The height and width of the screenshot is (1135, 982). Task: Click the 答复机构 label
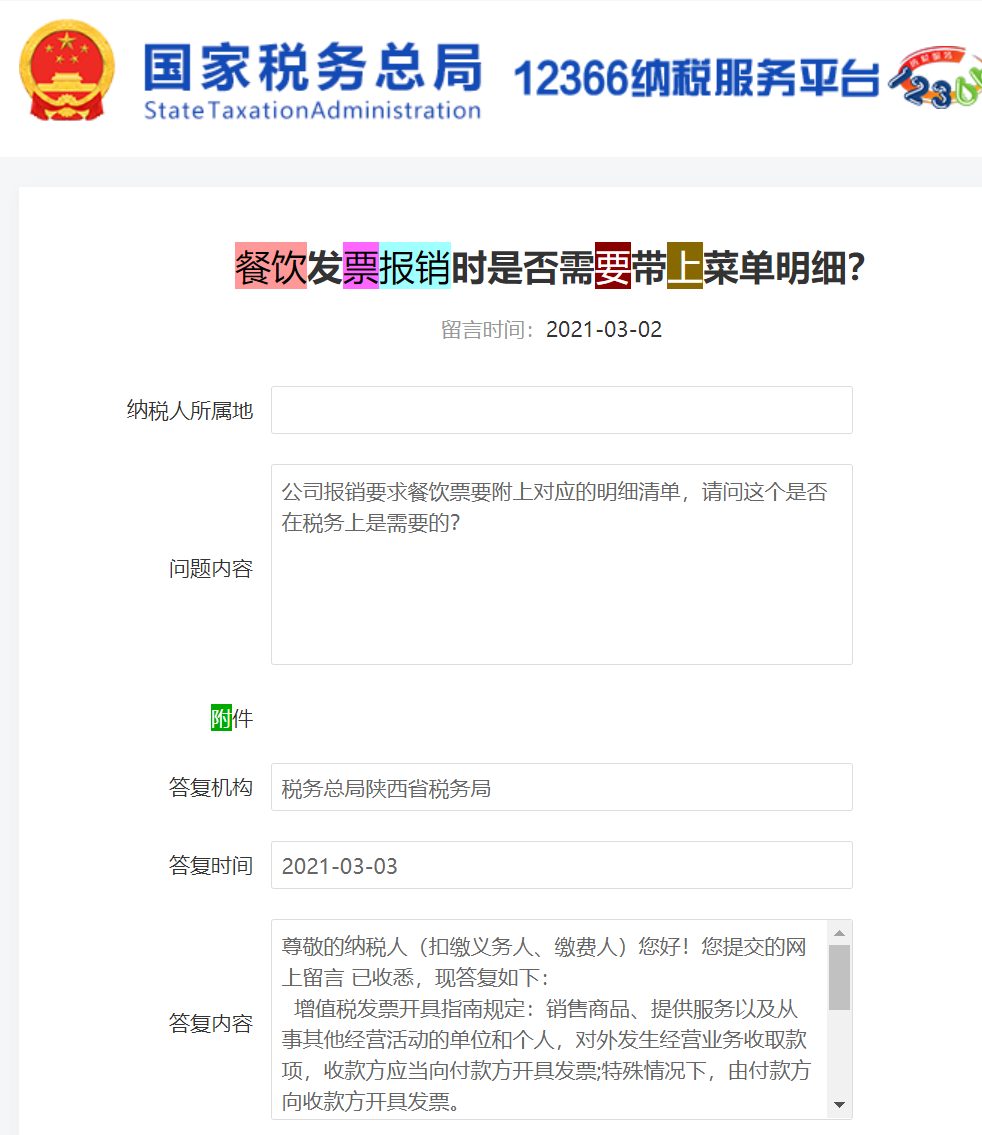[x=211, y=787]
